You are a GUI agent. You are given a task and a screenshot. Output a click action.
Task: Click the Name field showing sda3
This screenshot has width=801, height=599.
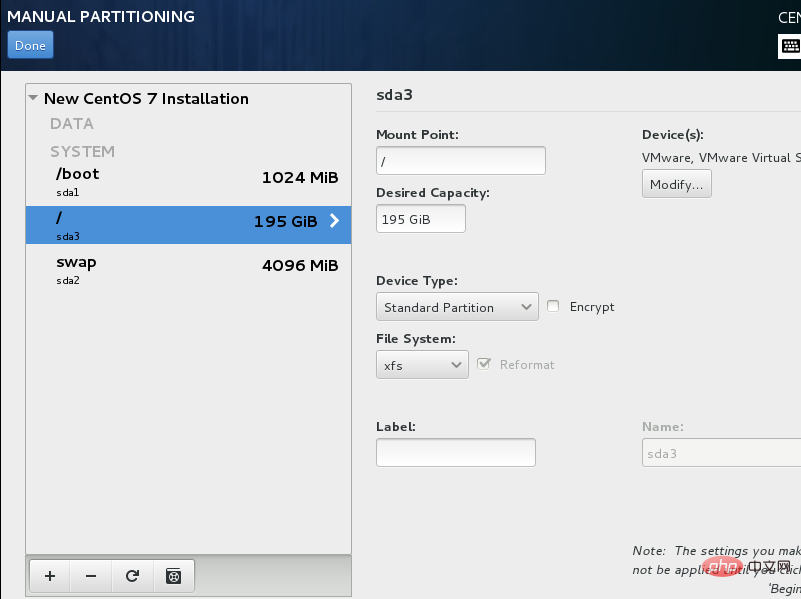point(721,452)
